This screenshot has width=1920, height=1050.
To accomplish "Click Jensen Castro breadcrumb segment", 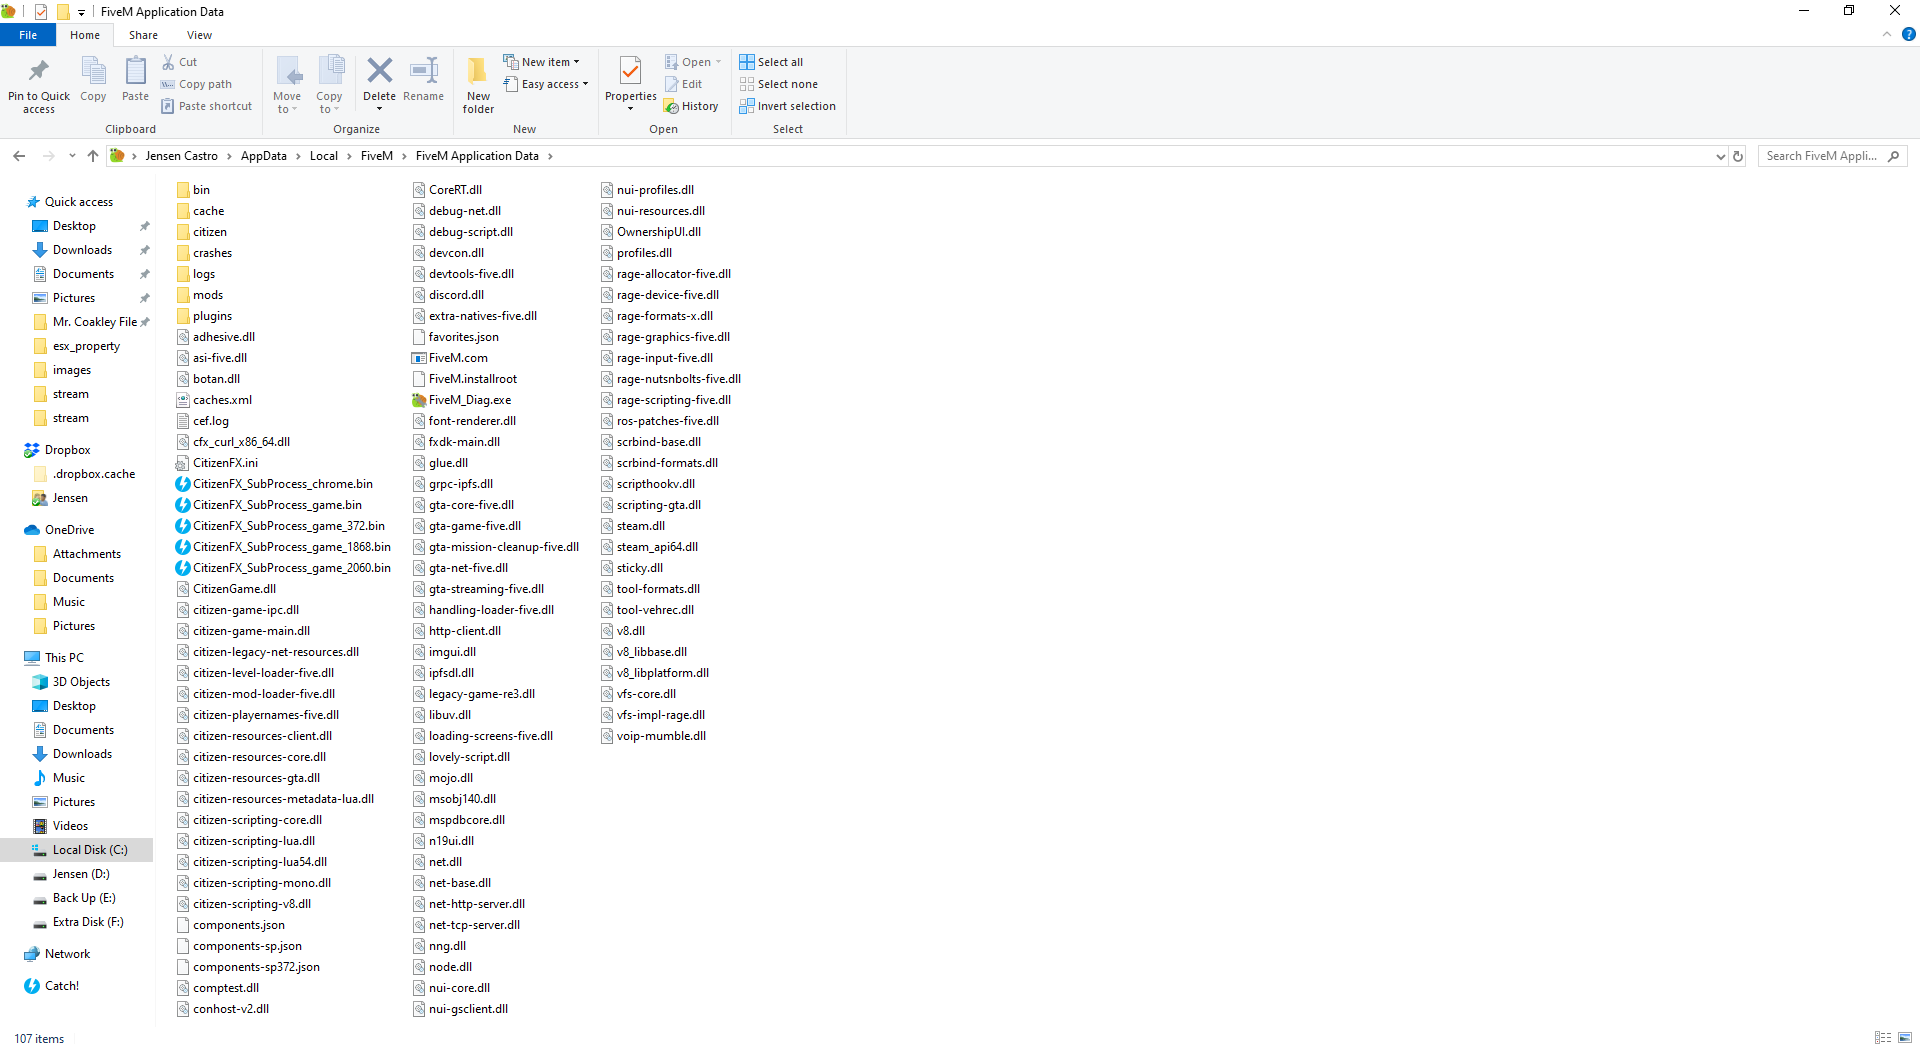I will 181,156.
